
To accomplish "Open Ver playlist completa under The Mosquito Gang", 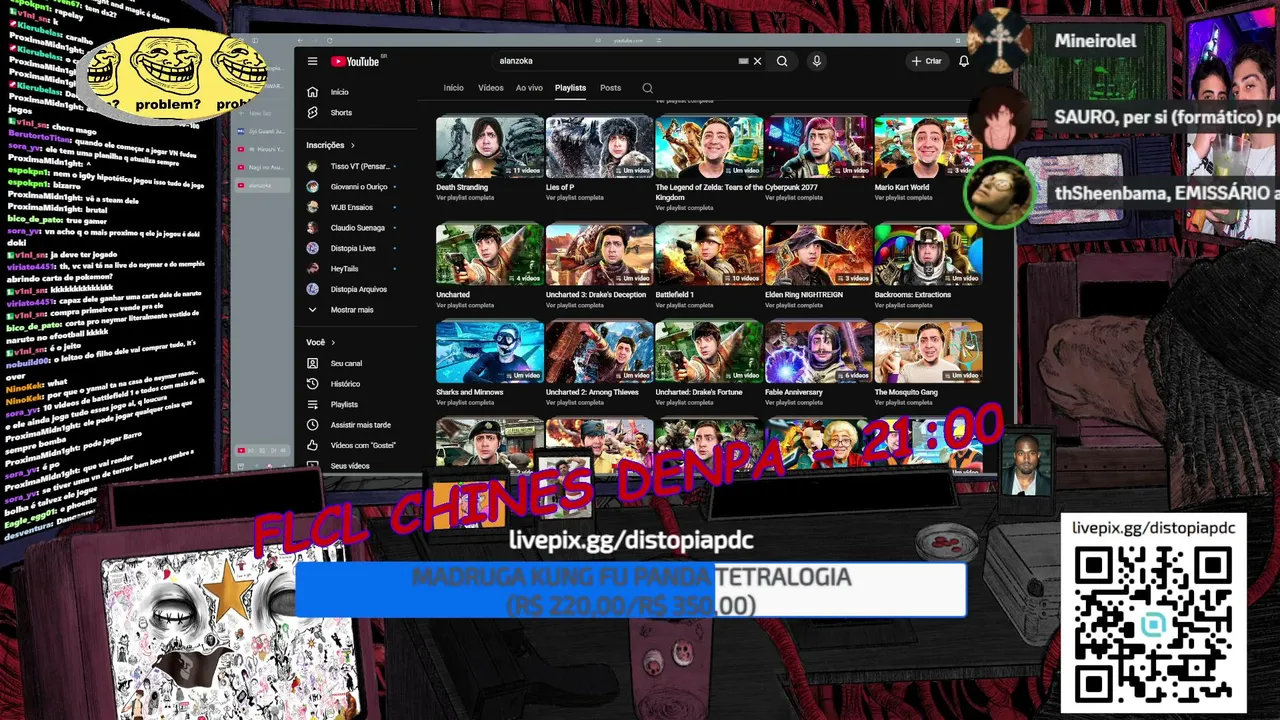I will 903,402.
